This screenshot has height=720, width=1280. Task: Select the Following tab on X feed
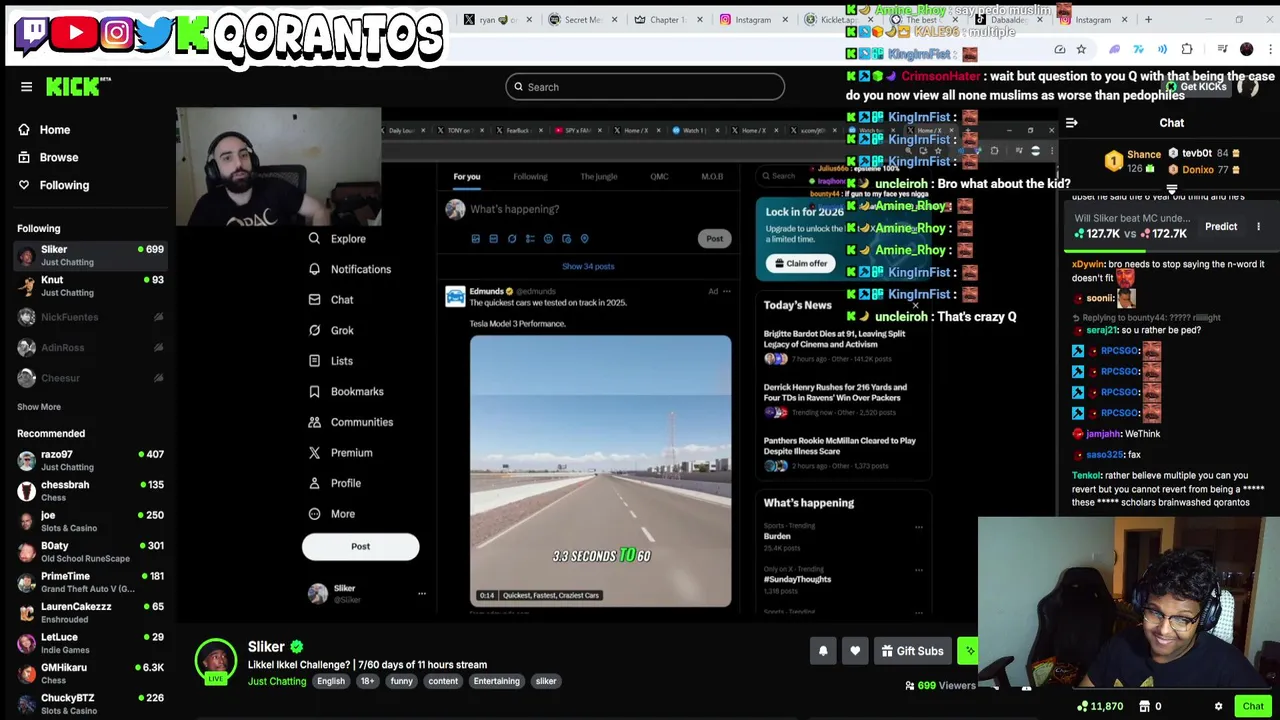(x=530, y=177)
